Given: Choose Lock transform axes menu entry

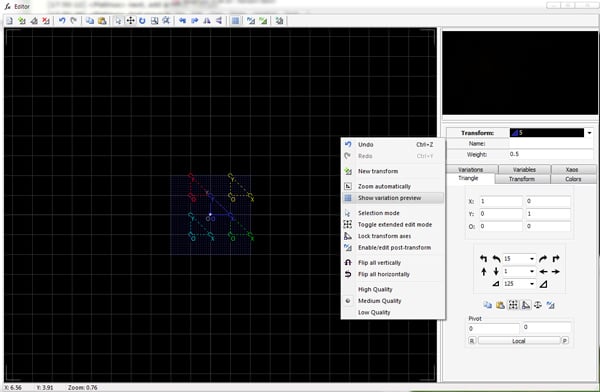Looking at the screenshot, I should [393, 236].
